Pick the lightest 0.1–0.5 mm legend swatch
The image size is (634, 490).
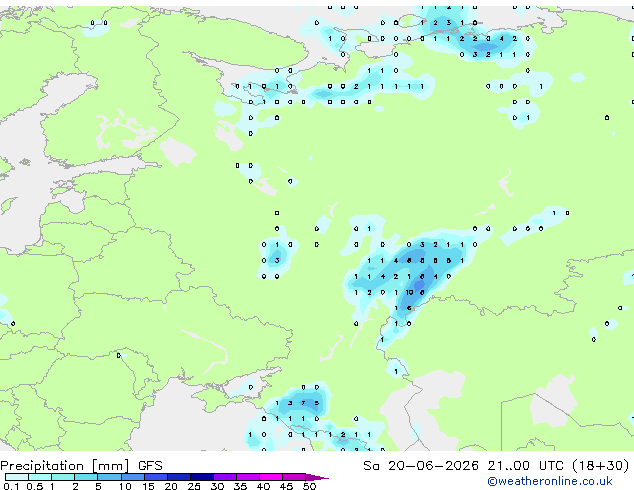[17, 477]
